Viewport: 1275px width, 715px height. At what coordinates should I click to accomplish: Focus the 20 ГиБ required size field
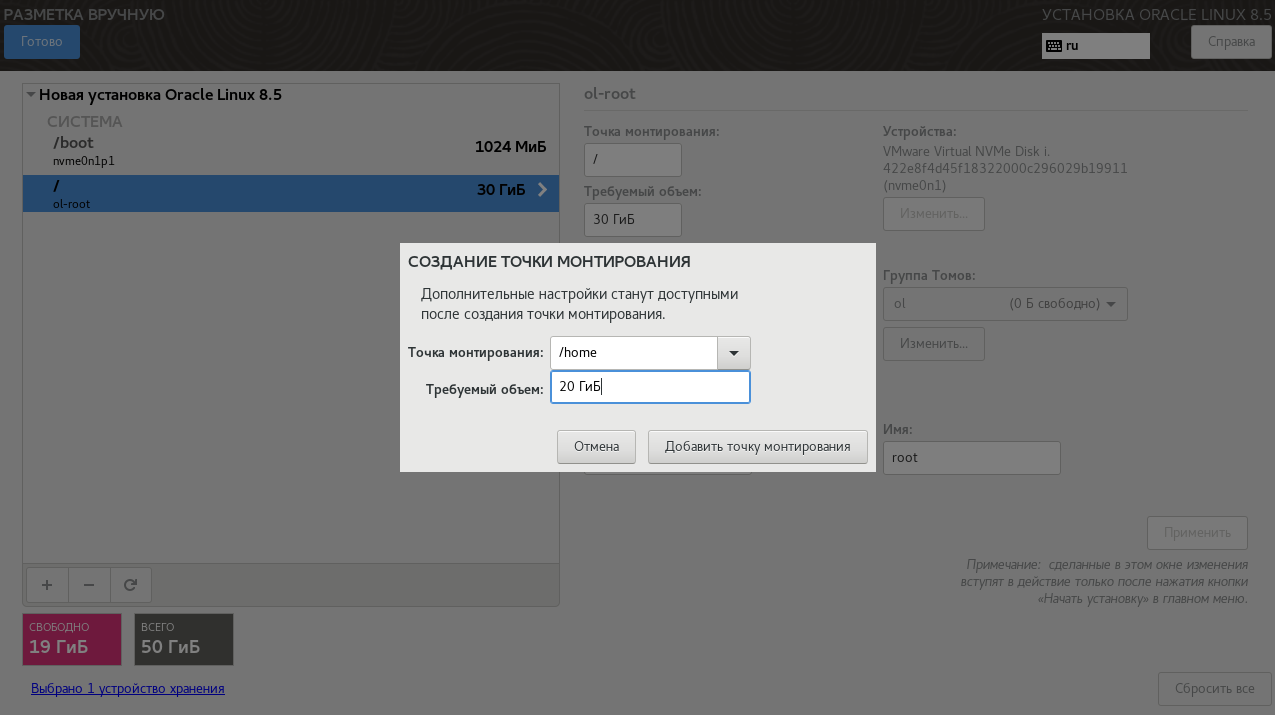point(650,388)
